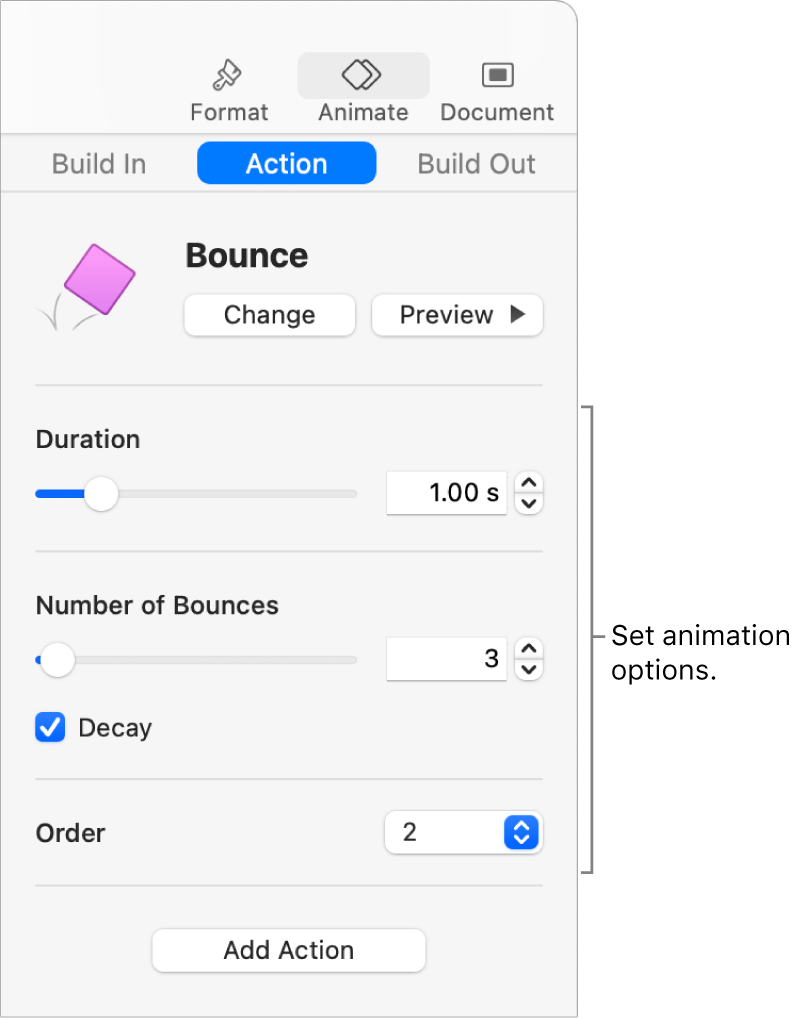The image size is (795, 1019).
Task: Click the Bounce animation preview thumbnail
Action: coord(88,287)
